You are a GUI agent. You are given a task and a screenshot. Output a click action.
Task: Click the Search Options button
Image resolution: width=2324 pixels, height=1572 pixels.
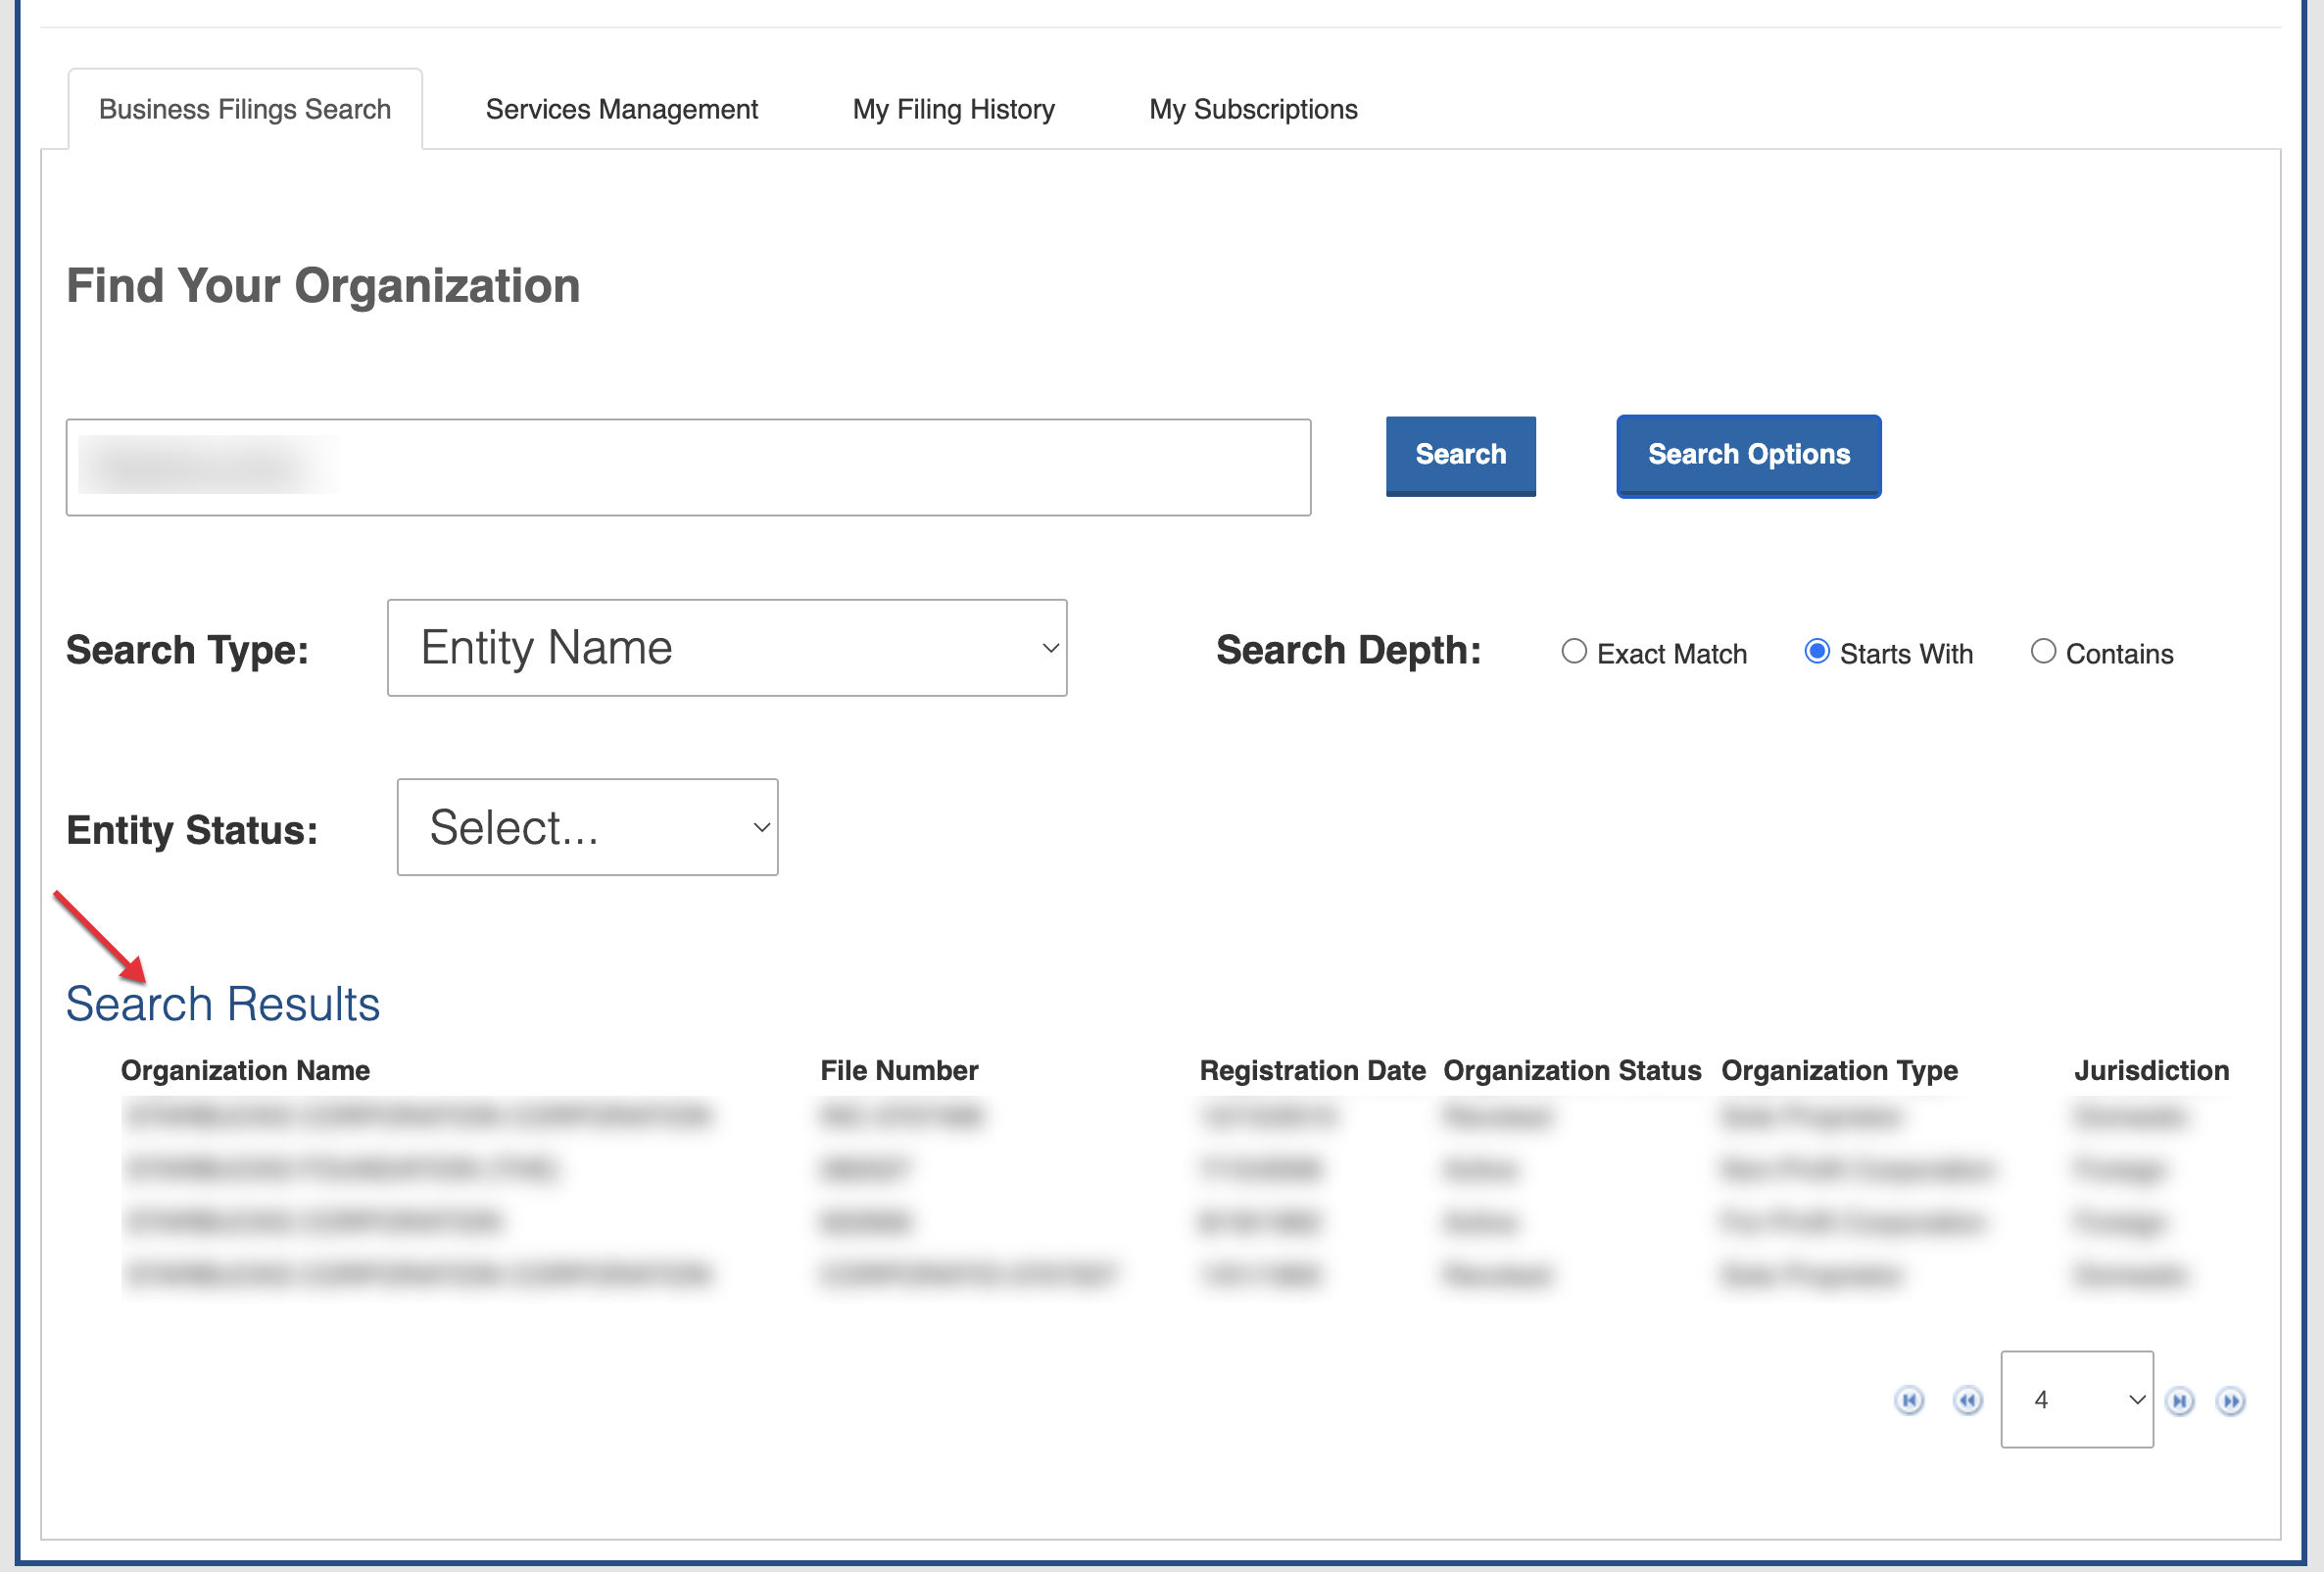point(1748,455)
